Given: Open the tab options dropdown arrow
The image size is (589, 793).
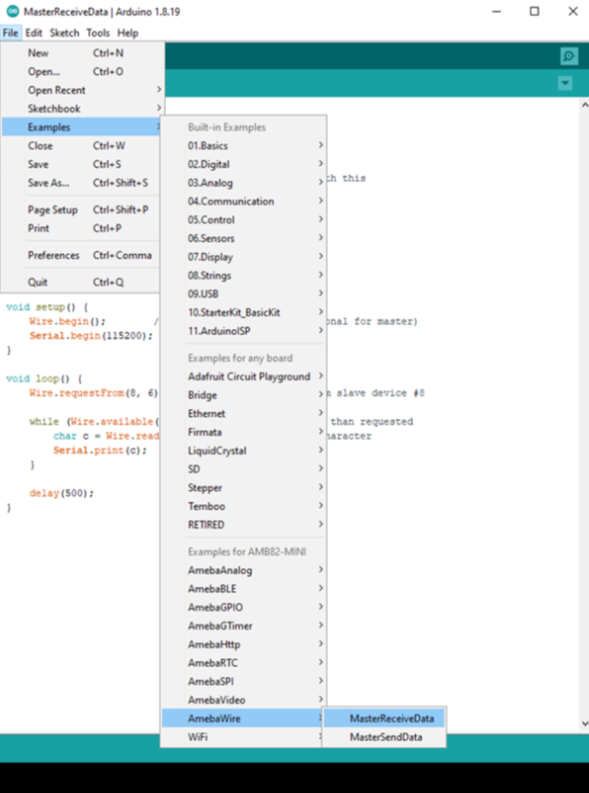Looking at the screenshot, I should [565, 83].
